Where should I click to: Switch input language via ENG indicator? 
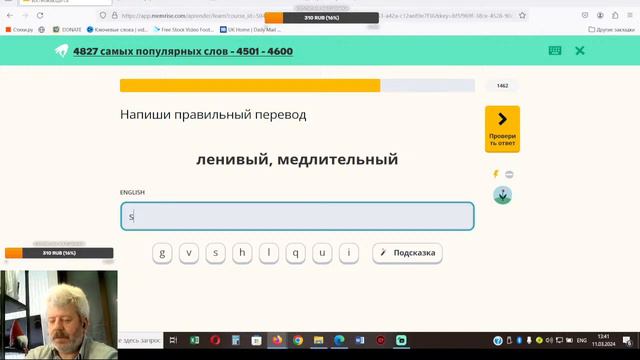tap(582, 340)
